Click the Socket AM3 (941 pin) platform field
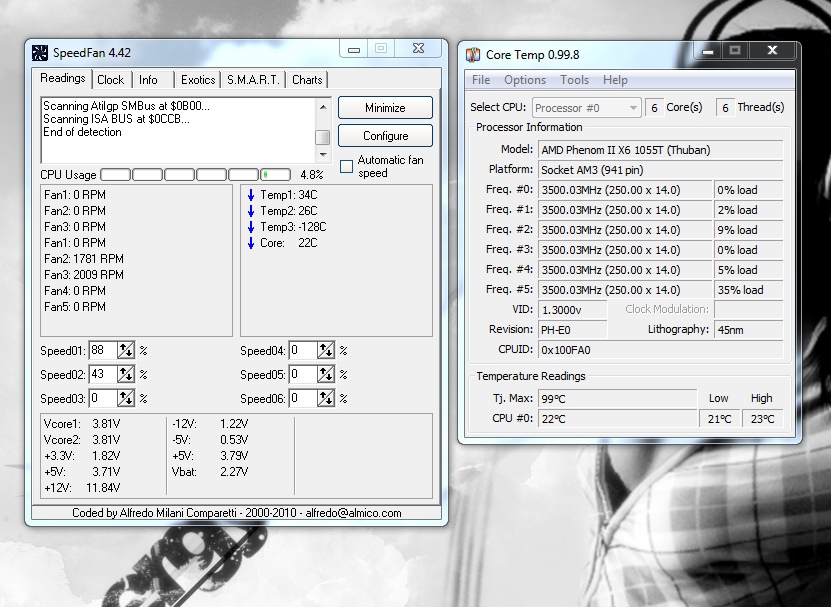 [x=660, y=170]
